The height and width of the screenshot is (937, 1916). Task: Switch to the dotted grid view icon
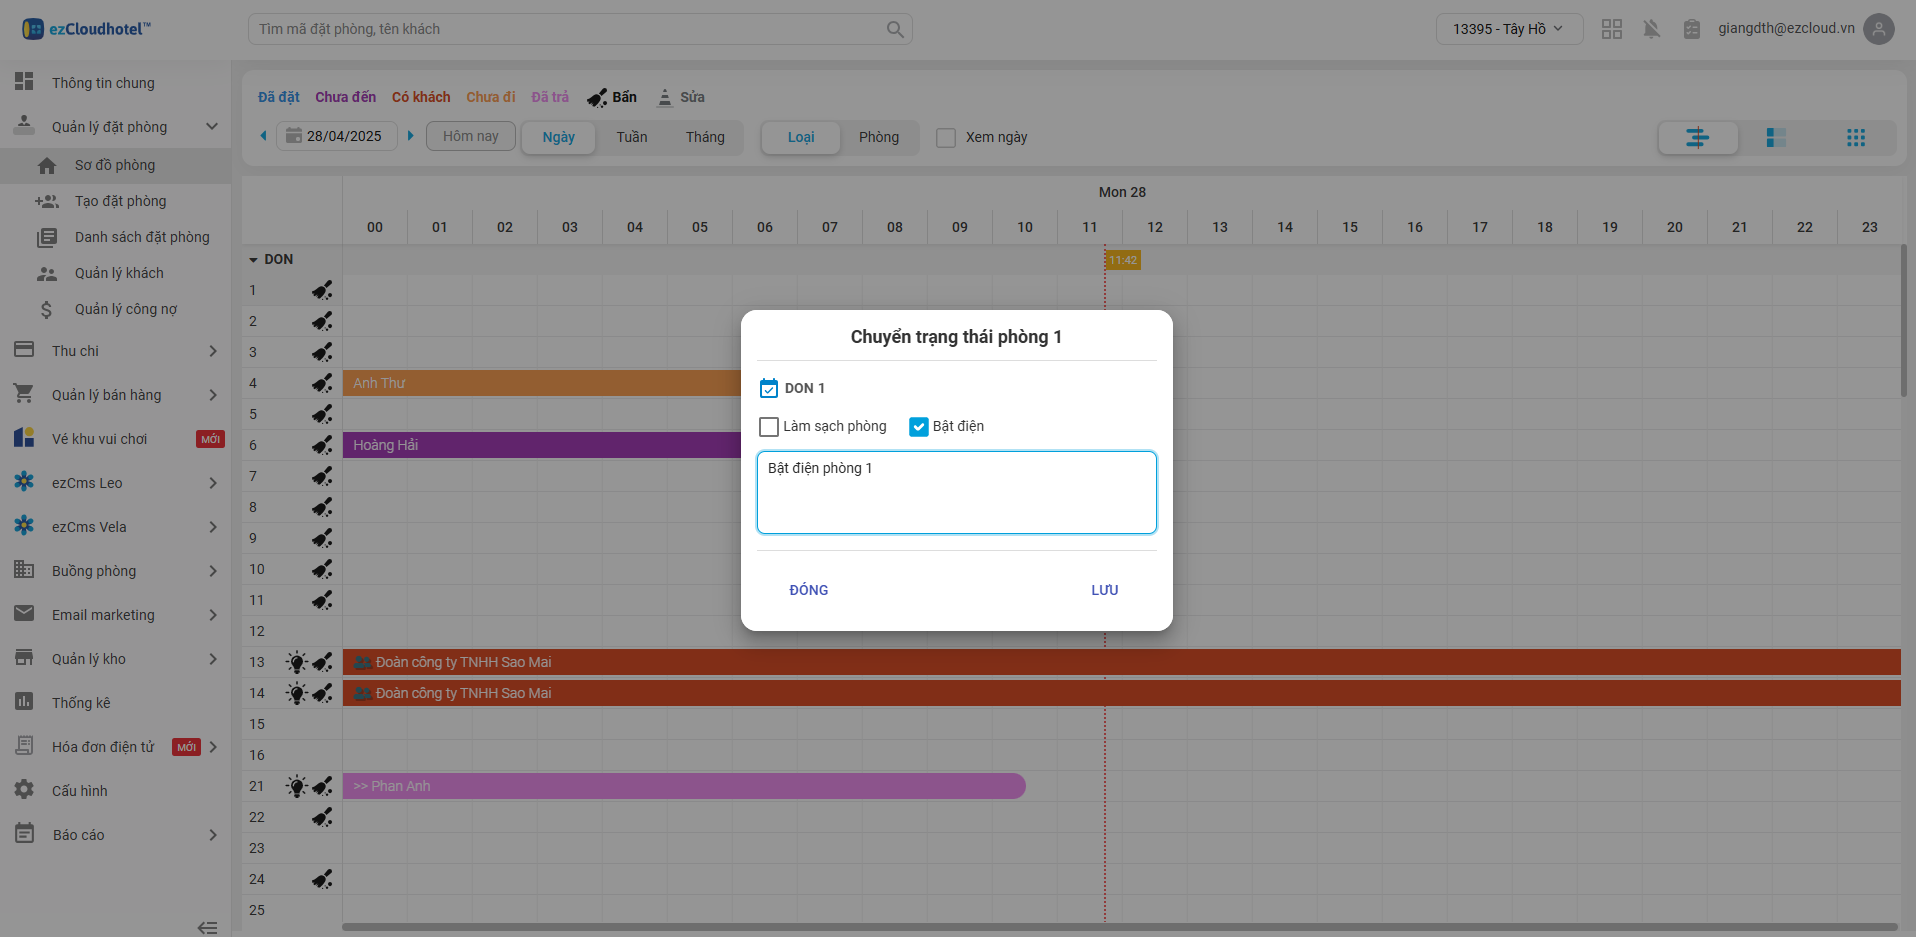coord(1855,138)
